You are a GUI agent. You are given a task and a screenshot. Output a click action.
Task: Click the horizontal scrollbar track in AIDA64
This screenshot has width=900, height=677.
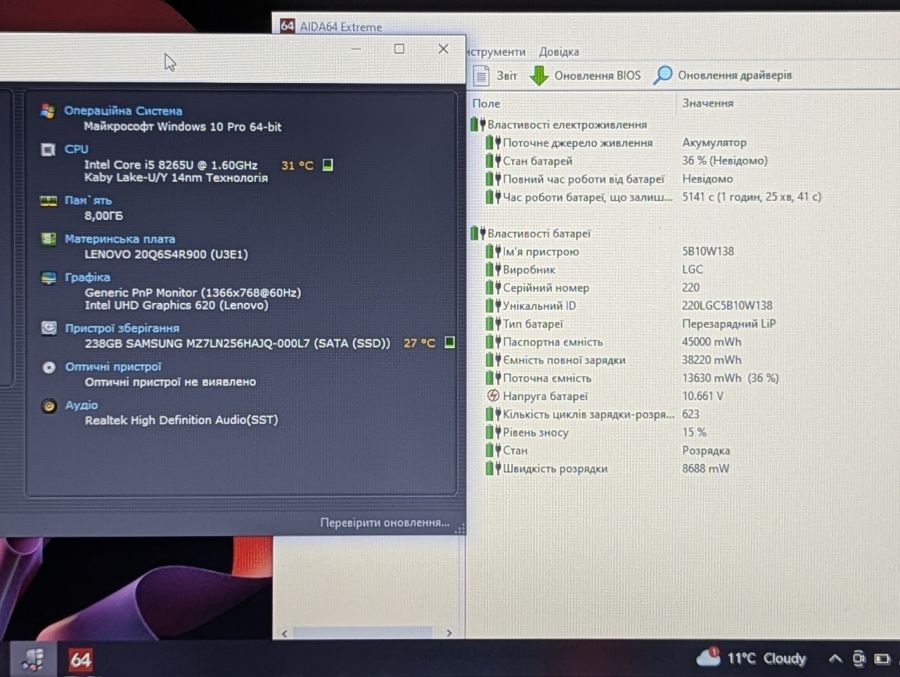362,633
